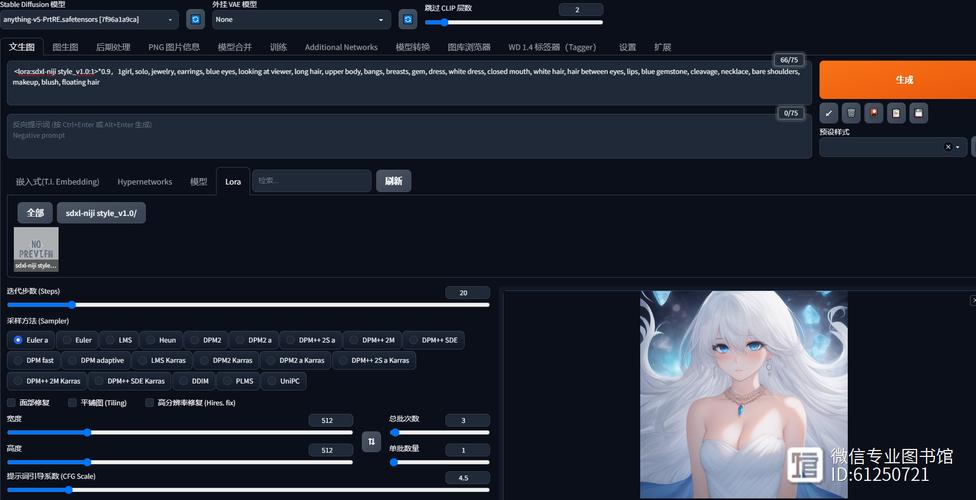The width and height of the screenshot is (976, 500).
Task: Open the 扩展 extensions tab
Action: tap(662, 47)
